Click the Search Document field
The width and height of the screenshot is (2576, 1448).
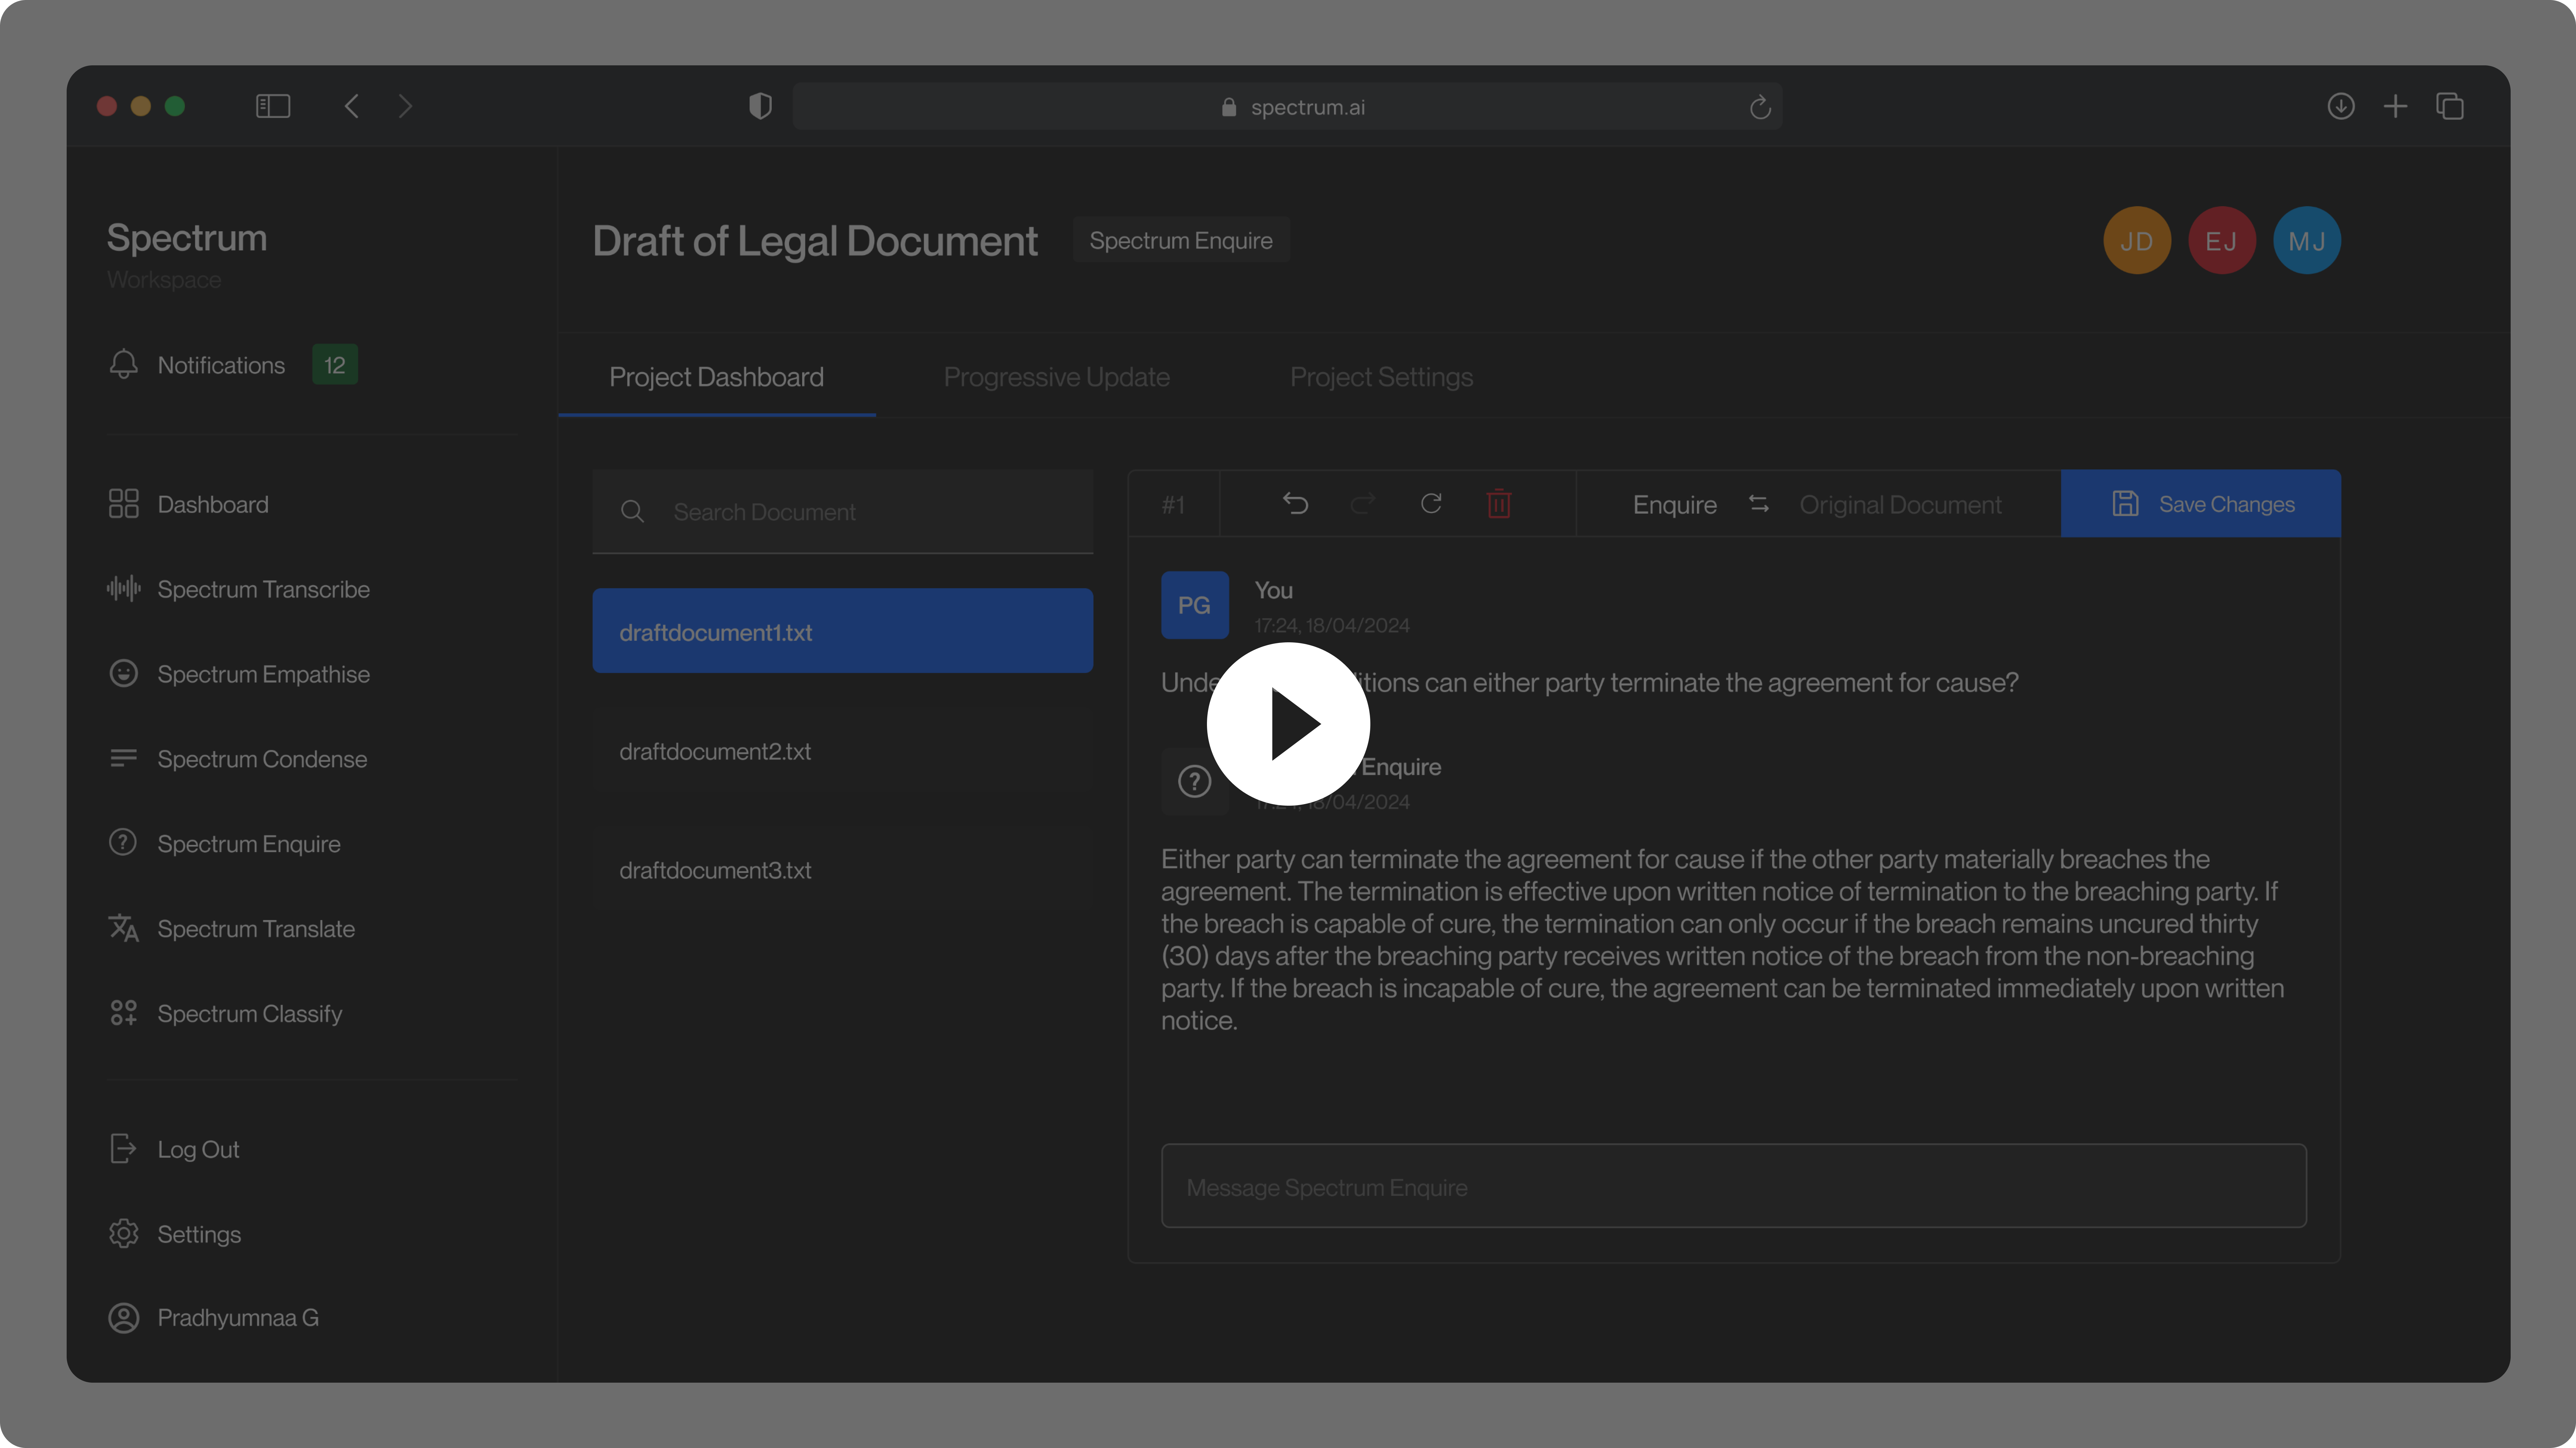pos(843,512)
